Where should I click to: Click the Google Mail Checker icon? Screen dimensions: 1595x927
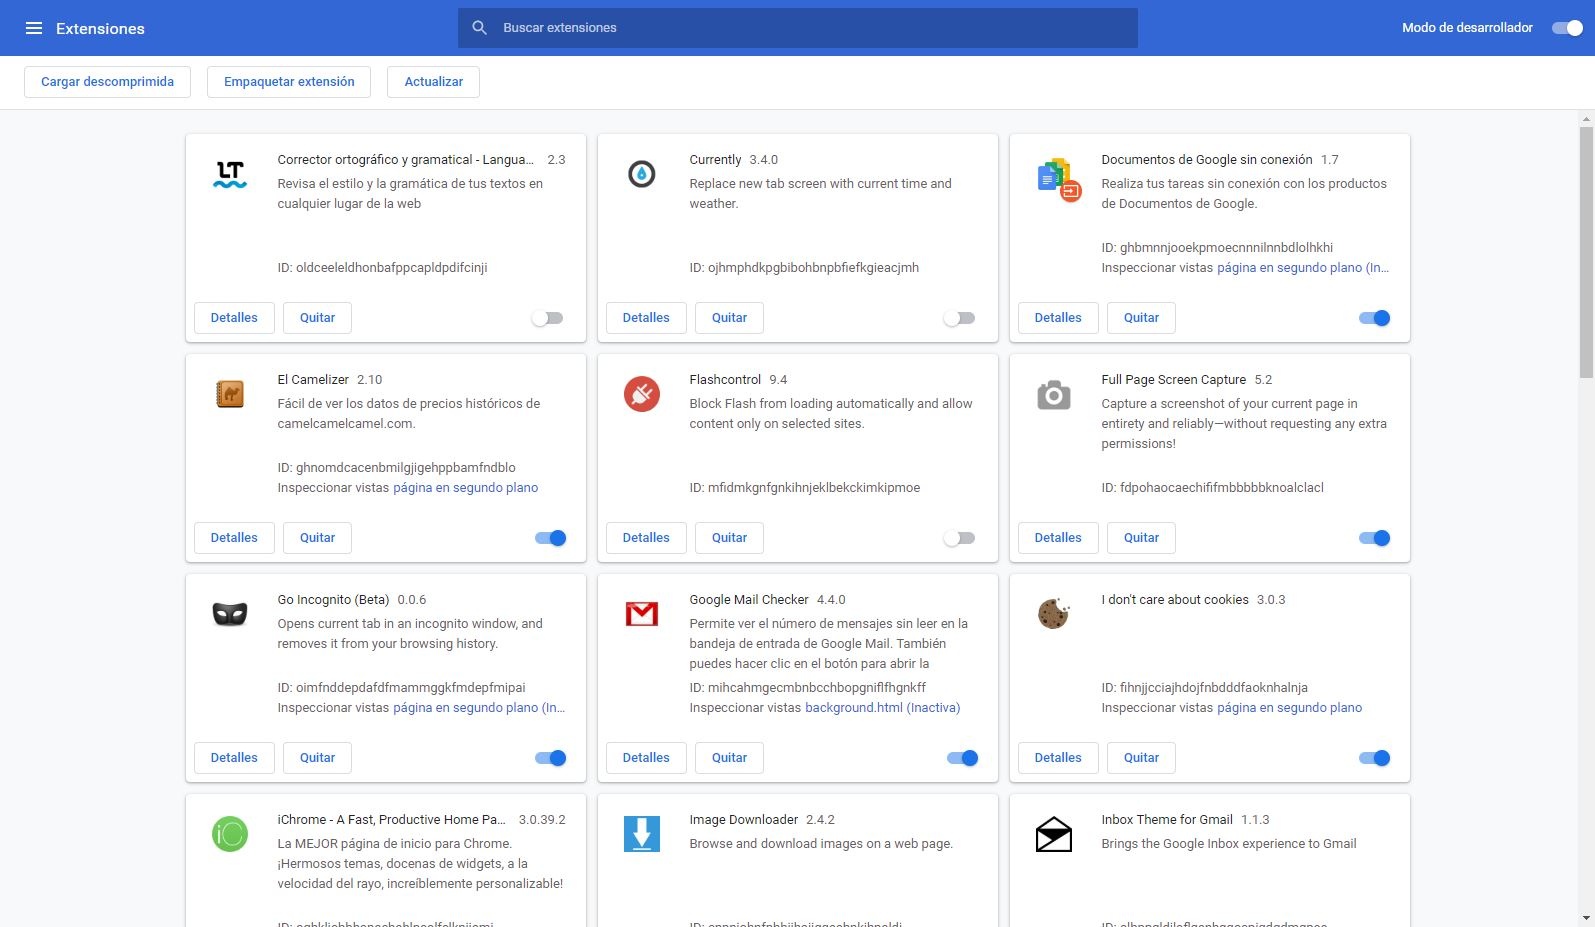[642, 613]
